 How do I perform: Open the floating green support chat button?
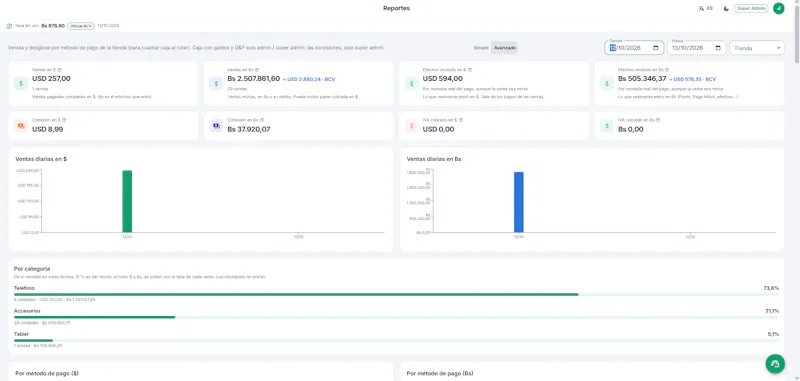775,364
